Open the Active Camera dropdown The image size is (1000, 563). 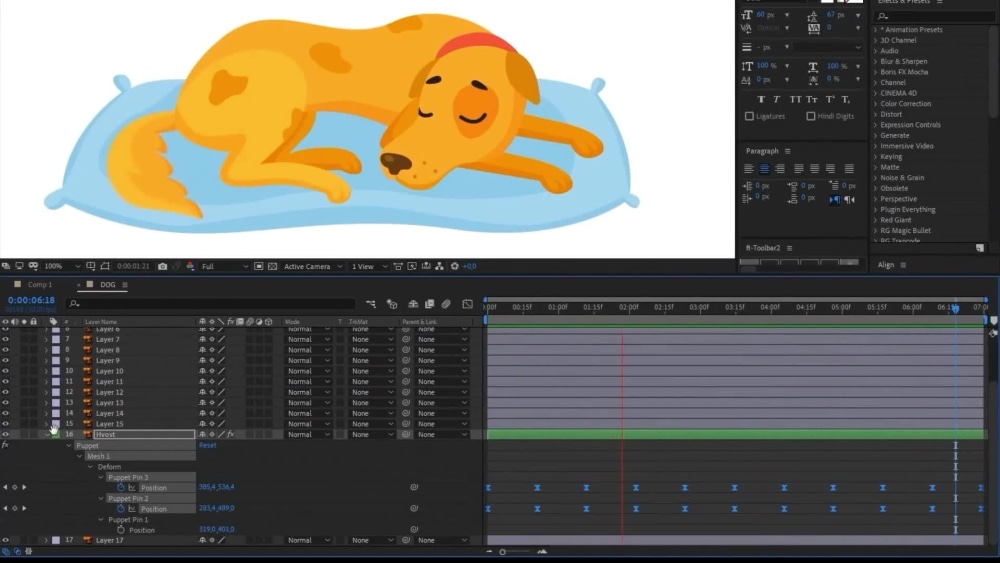pyautogui.click(x=313, y=266)
